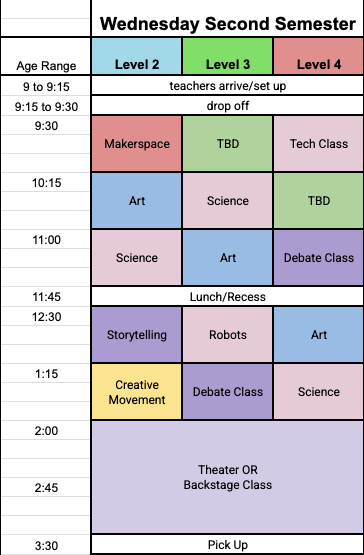
Task: Select the Storytelling cell
Action: (x=137, y=334)
